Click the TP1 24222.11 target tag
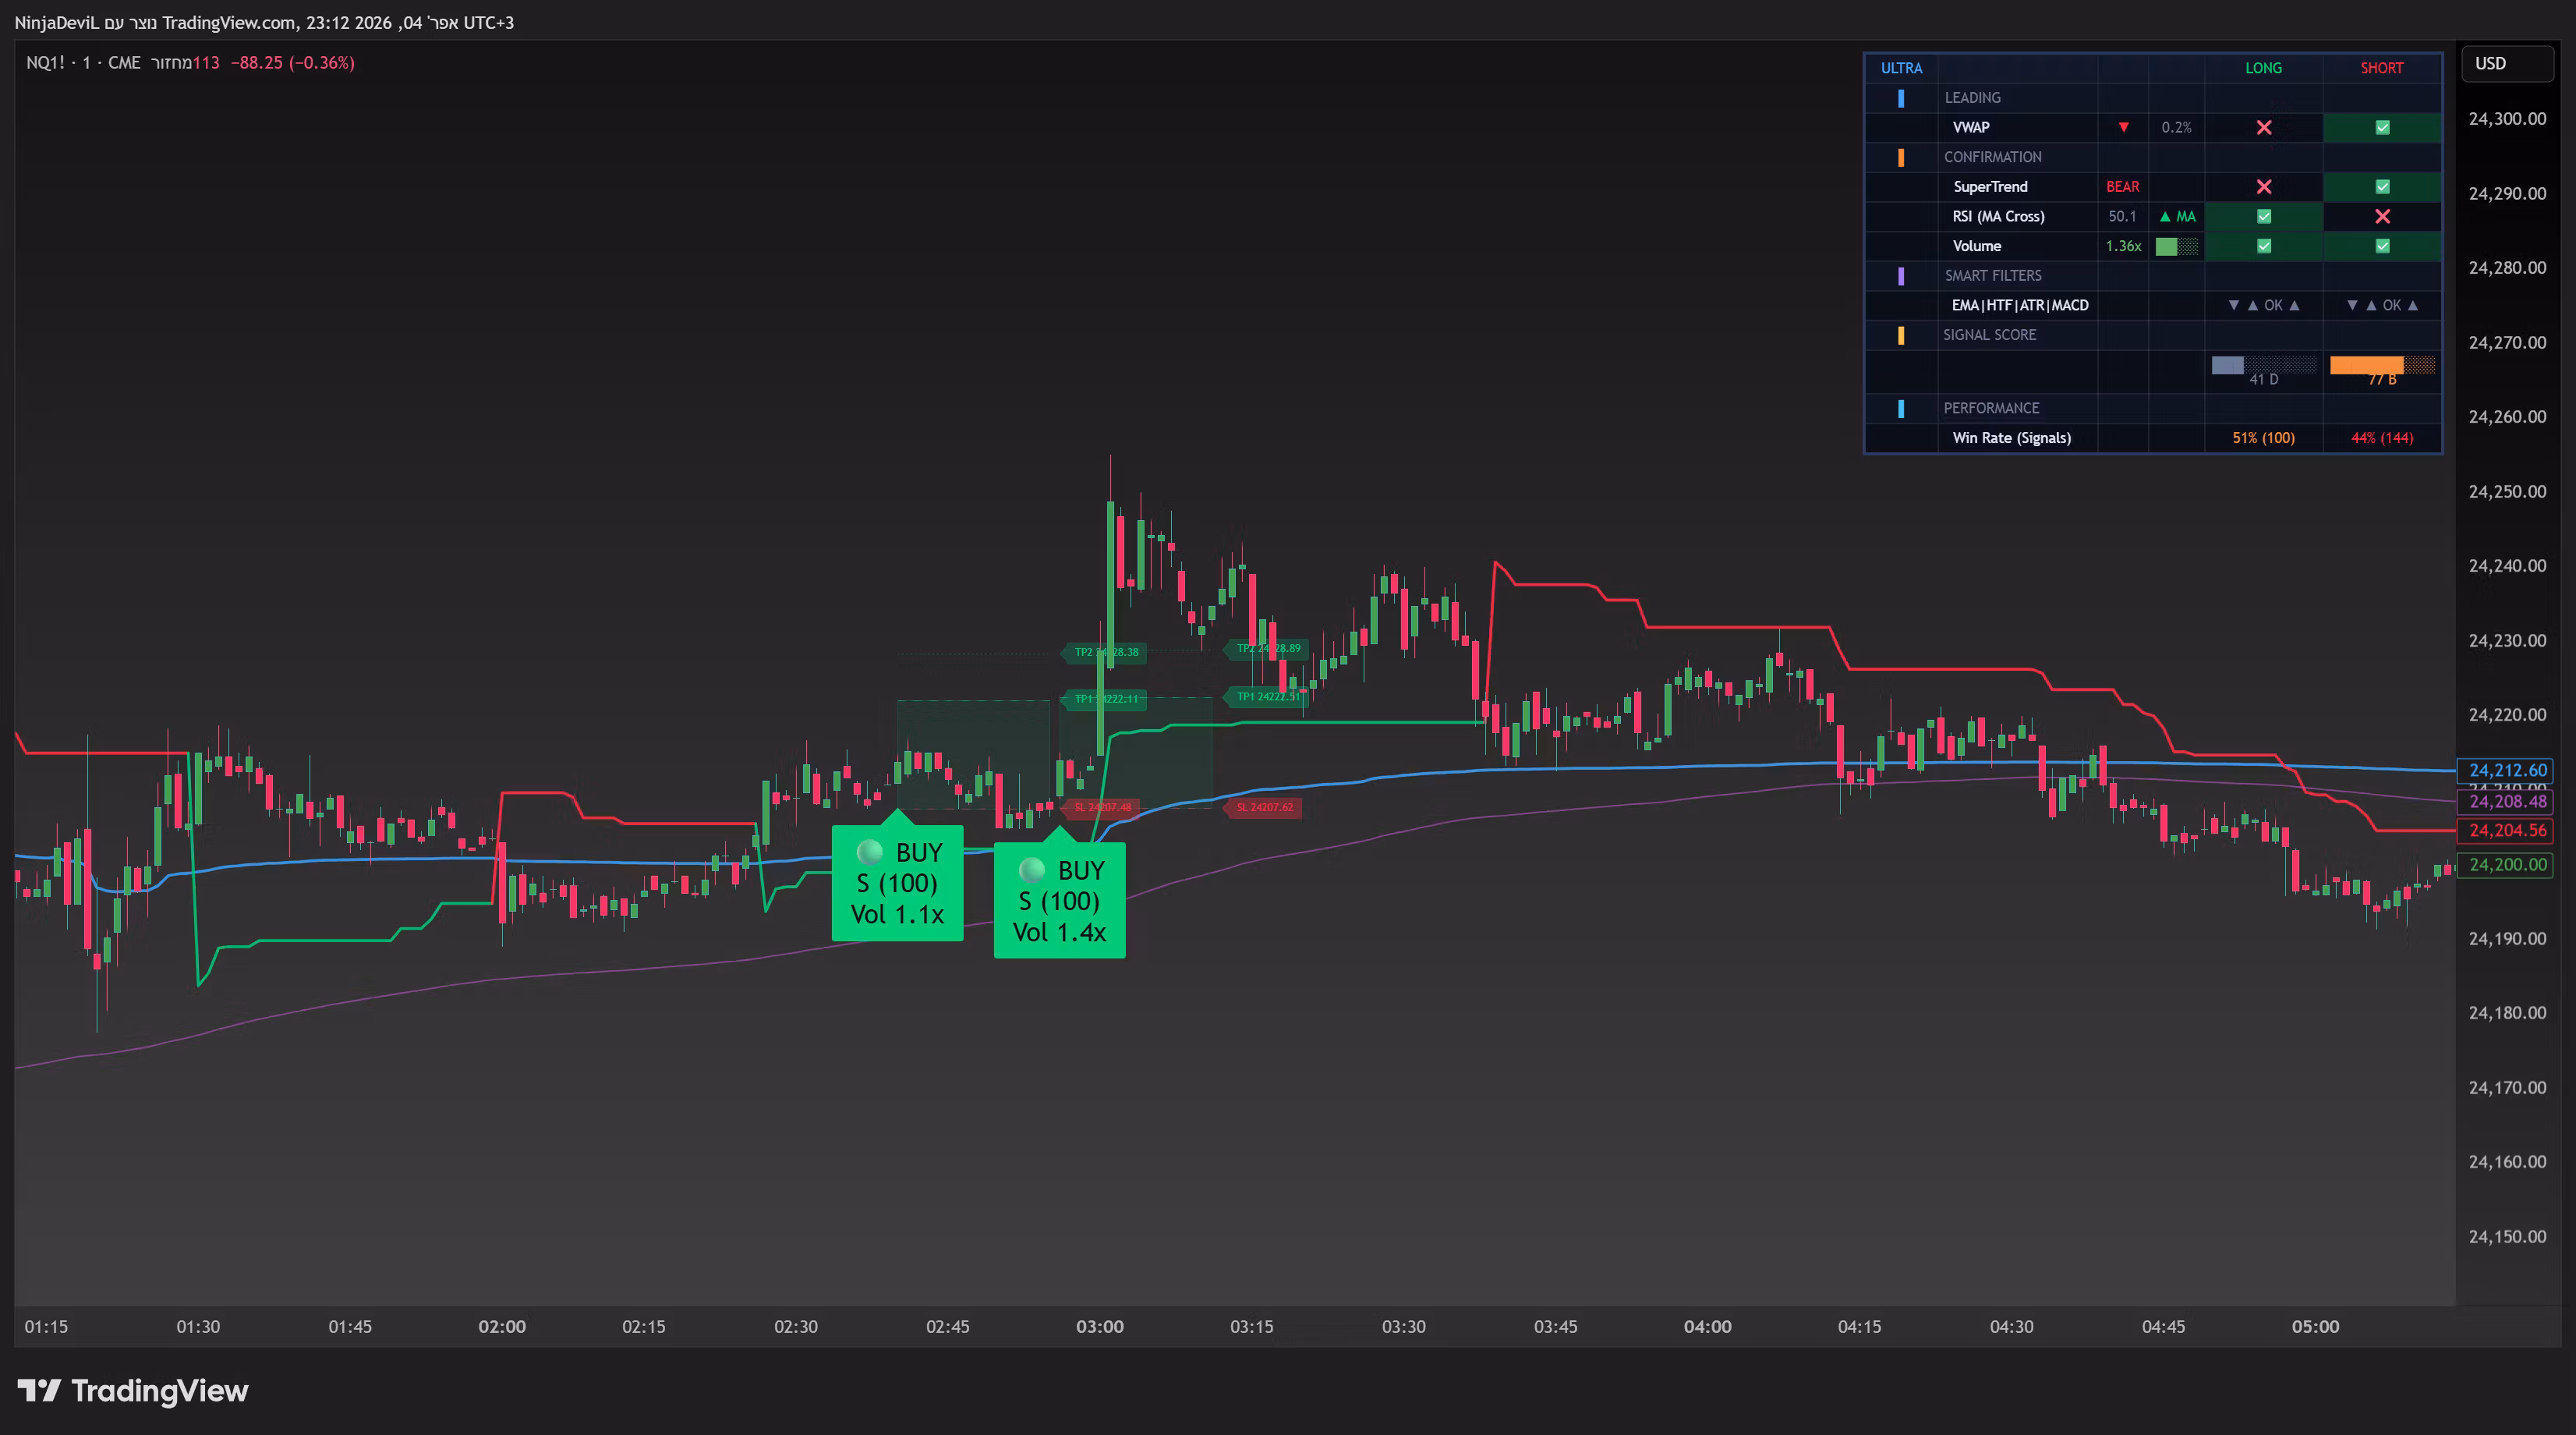This screenshot has height=1435, width=2576. pyautogui.click(x=1105, y=699)
